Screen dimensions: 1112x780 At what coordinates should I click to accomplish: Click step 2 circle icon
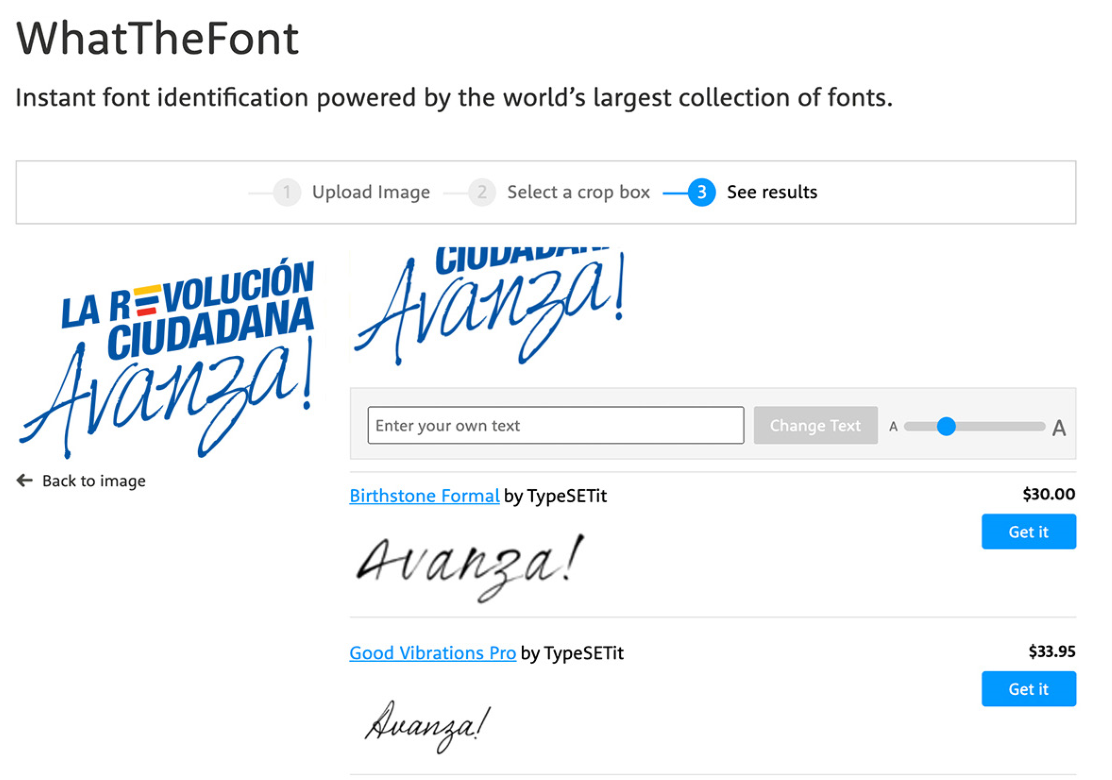coord(481,192)
